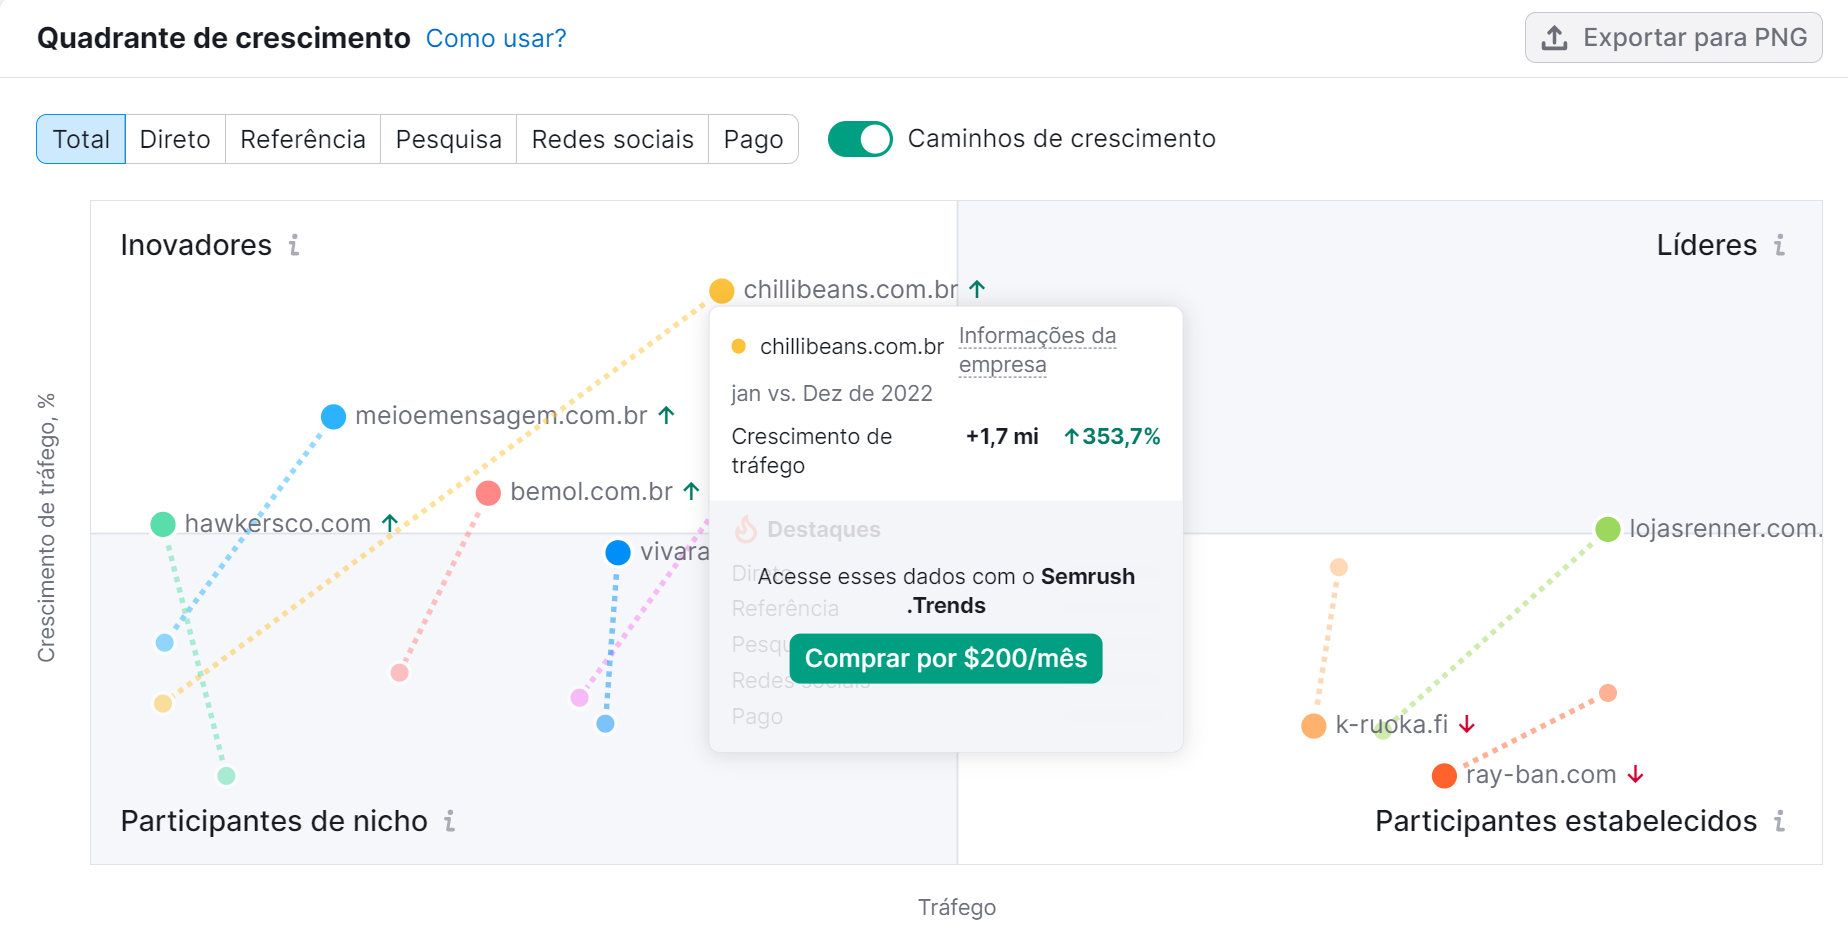This screenshot has height=944, width=1848.
Task: Select the Redes sociais traffic filter
Action: [x=612, y=139]
